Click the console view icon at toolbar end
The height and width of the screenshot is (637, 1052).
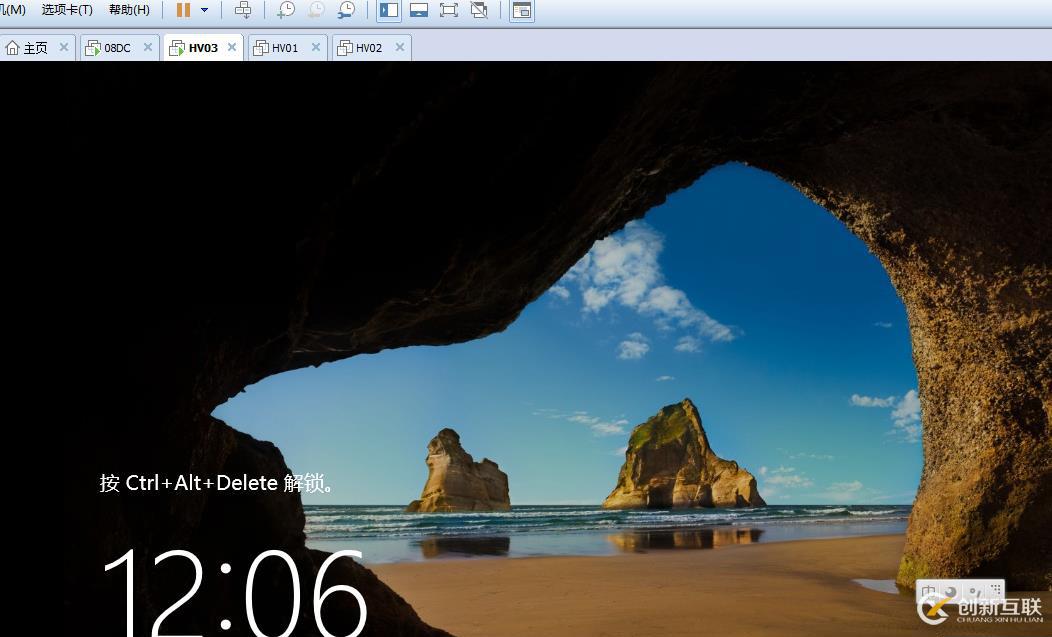pos(521,10)
